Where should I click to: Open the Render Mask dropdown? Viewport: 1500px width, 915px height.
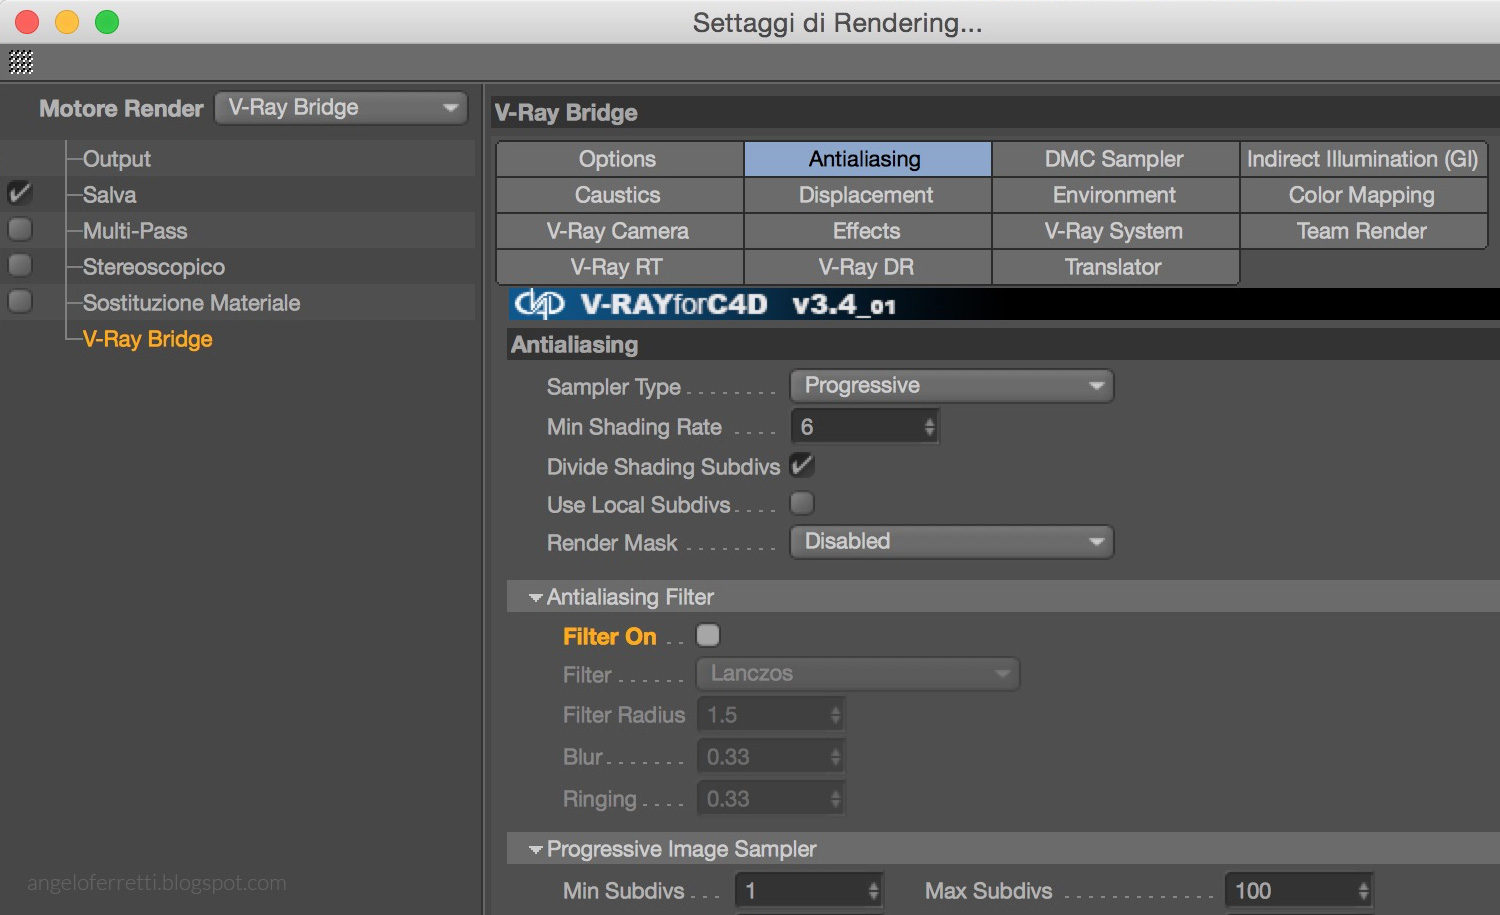(x=952, y=542)
